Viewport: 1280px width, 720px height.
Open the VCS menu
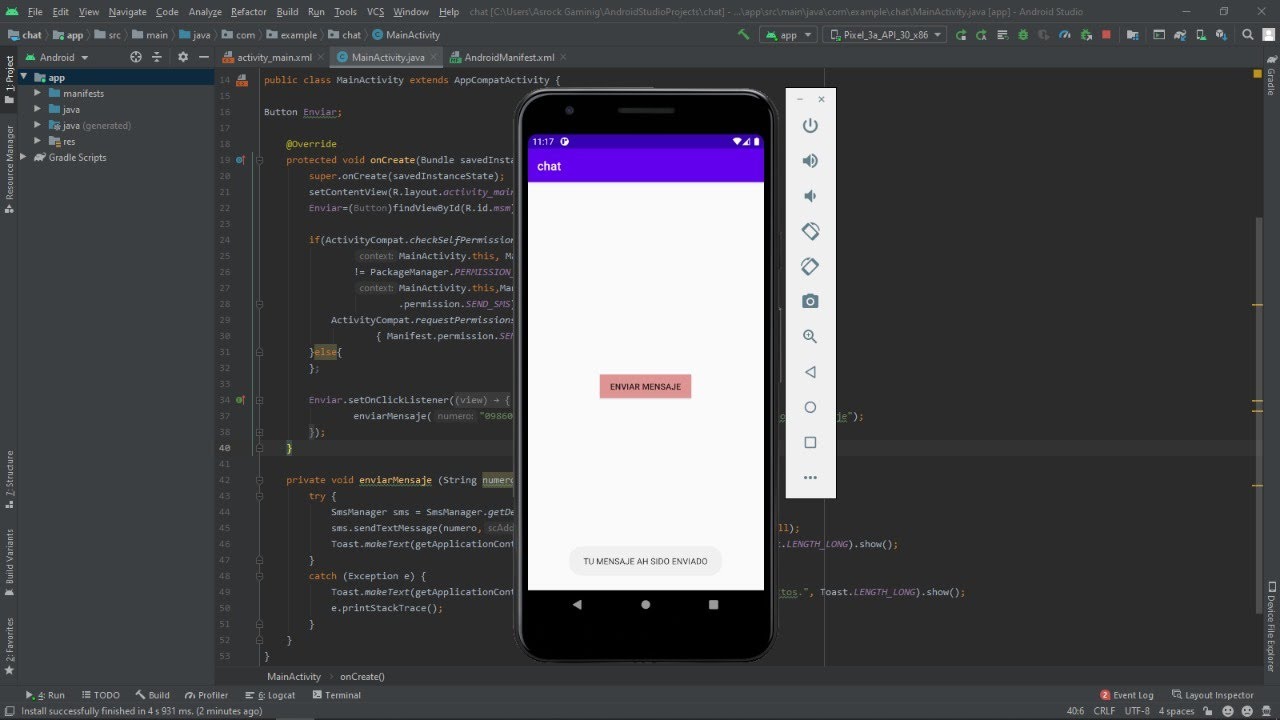click(375, 11)
